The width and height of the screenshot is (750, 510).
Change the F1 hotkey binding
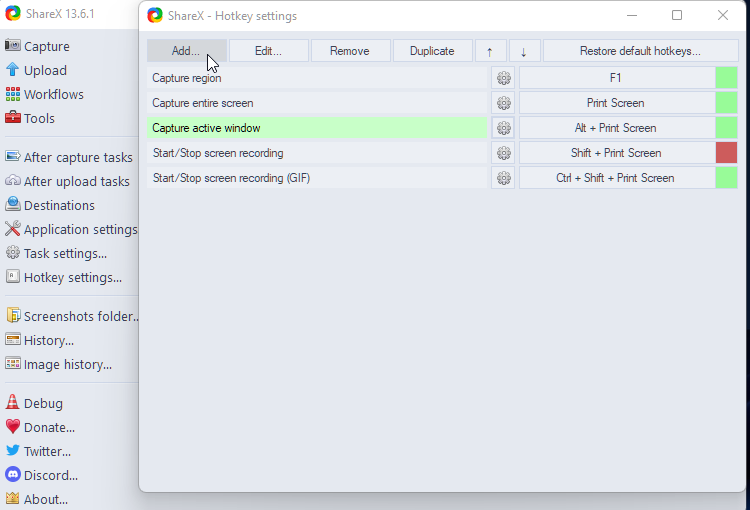617,78
